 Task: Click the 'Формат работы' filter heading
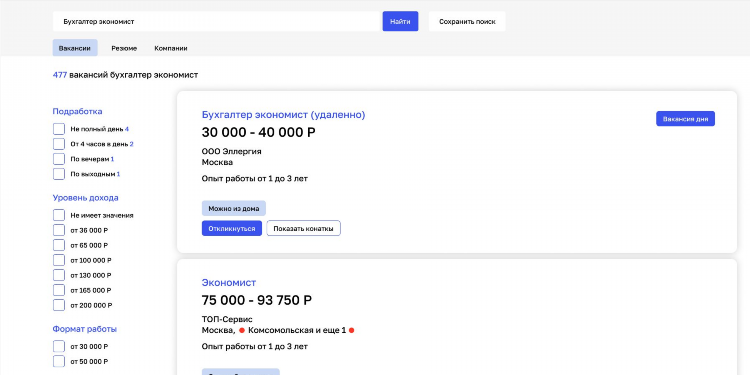84,329
